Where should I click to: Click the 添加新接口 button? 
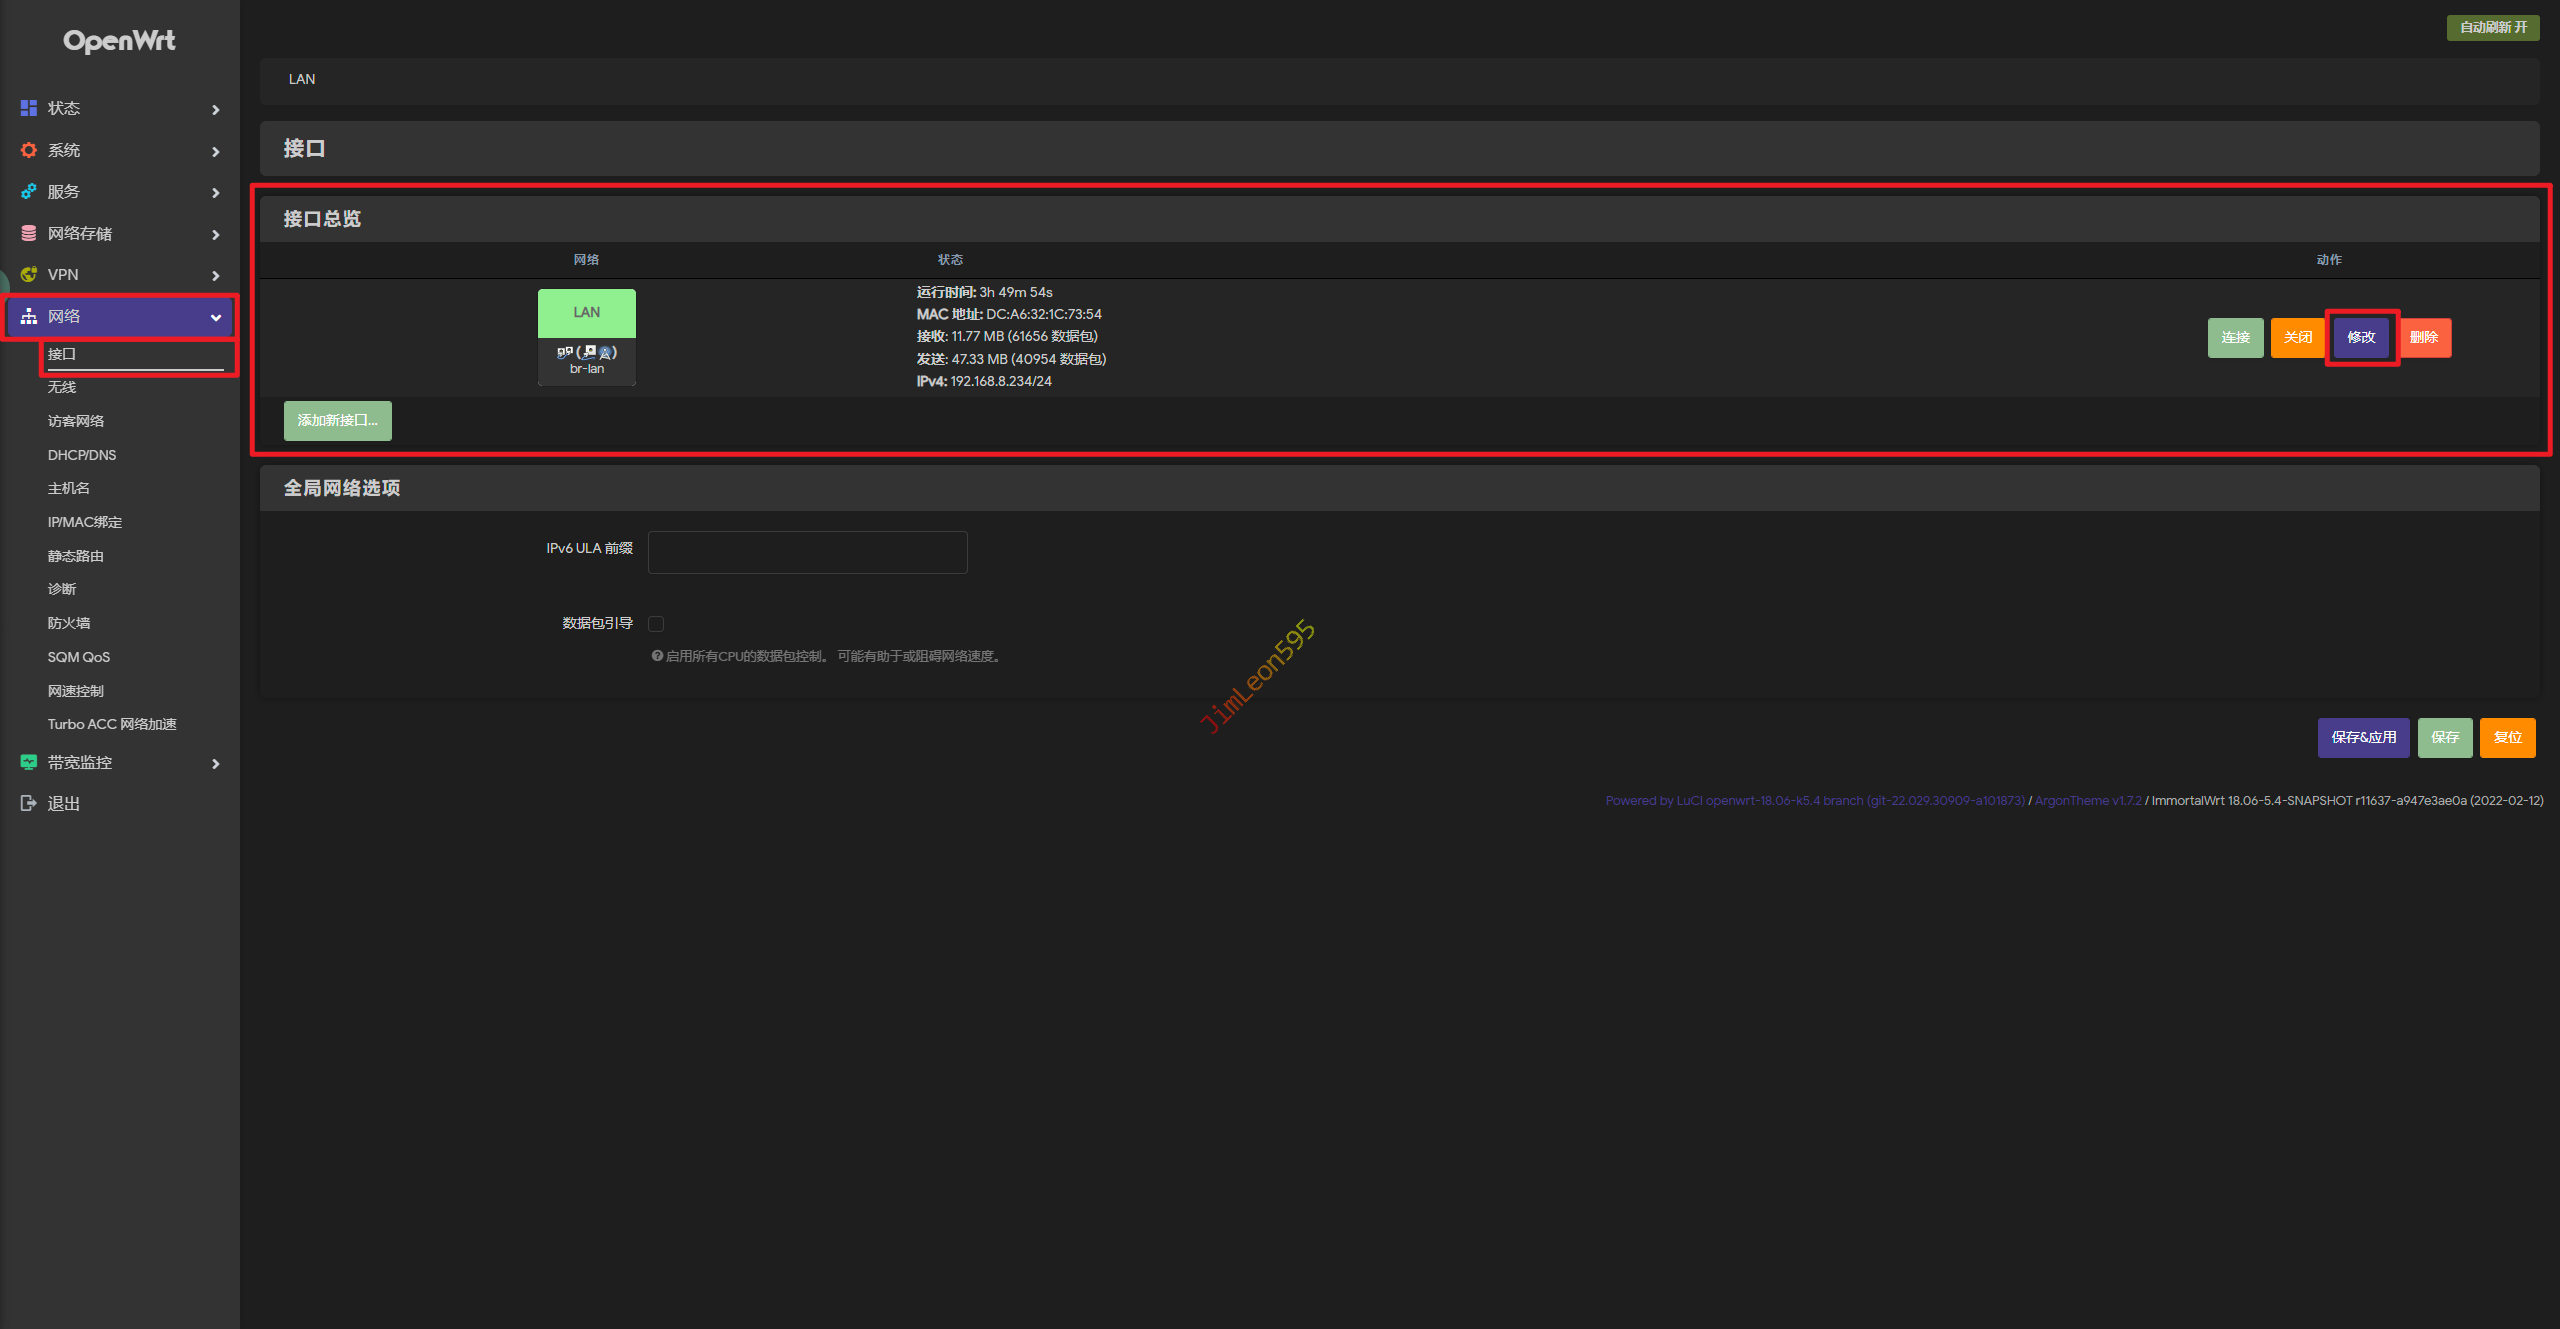[337, 420]
